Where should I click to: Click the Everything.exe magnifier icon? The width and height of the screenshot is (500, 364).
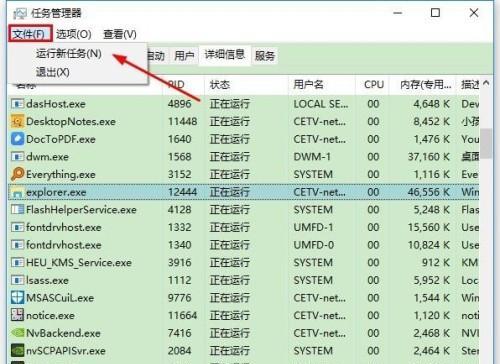click(17, 174)
